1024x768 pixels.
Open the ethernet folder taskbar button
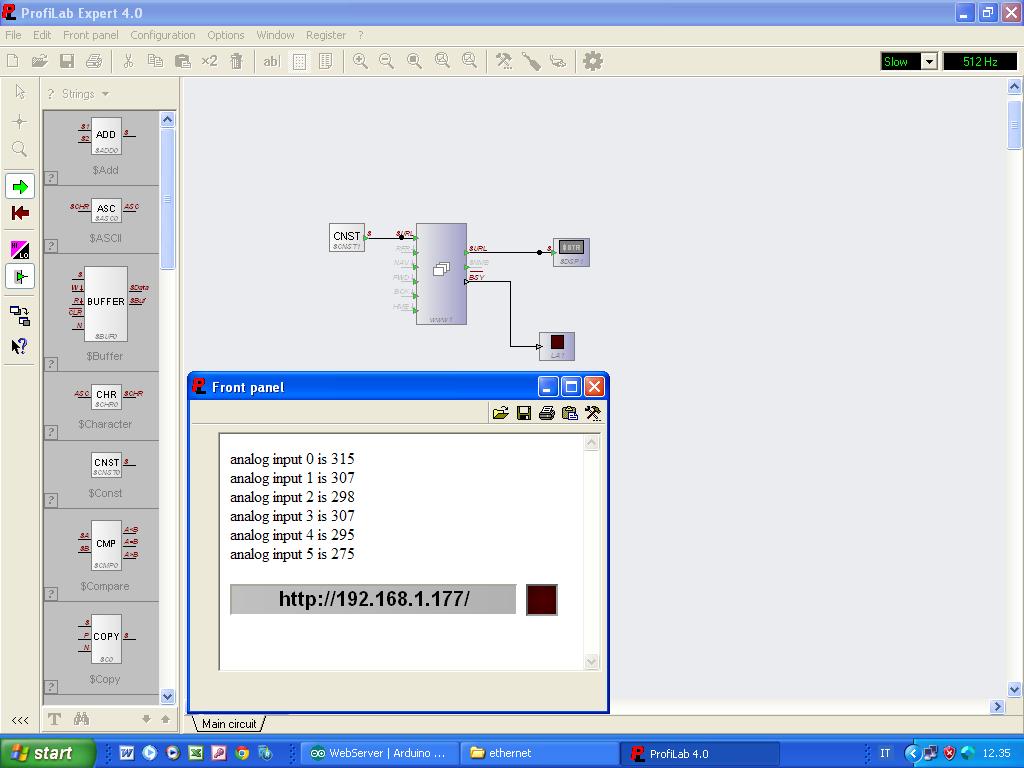tap(539, 753)
